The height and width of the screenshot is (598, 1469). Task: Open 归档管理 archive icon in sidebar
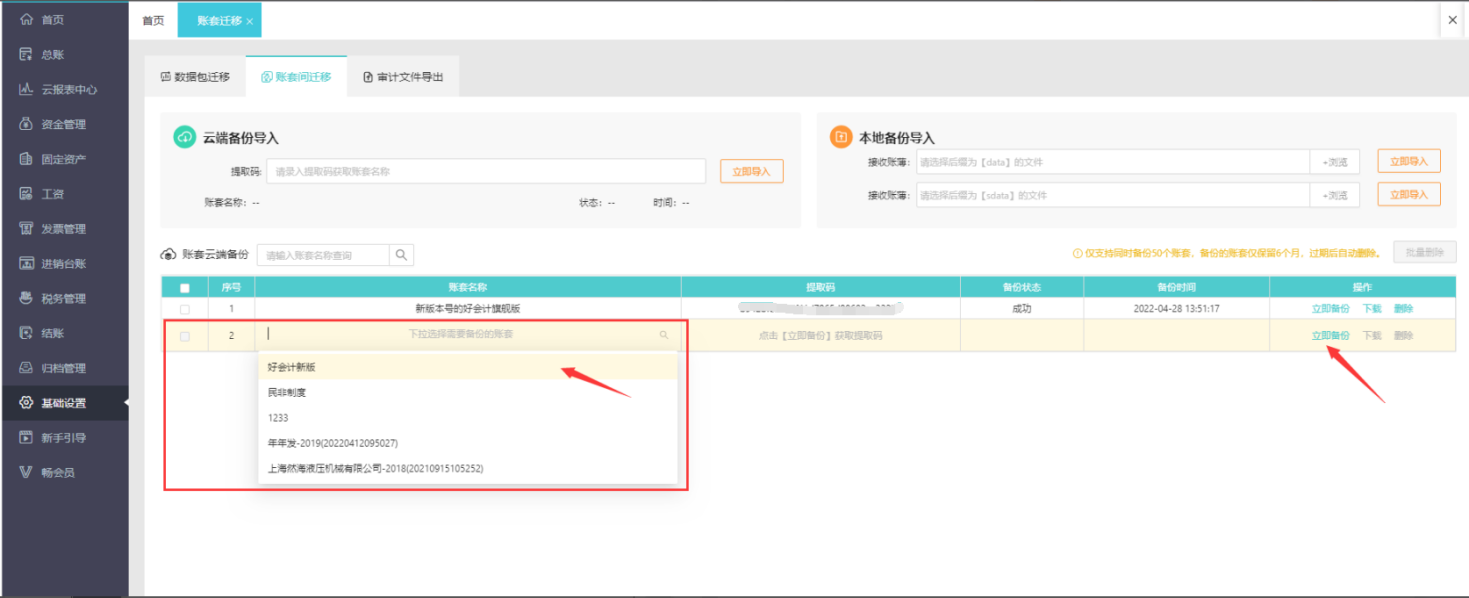pos(27,368)
